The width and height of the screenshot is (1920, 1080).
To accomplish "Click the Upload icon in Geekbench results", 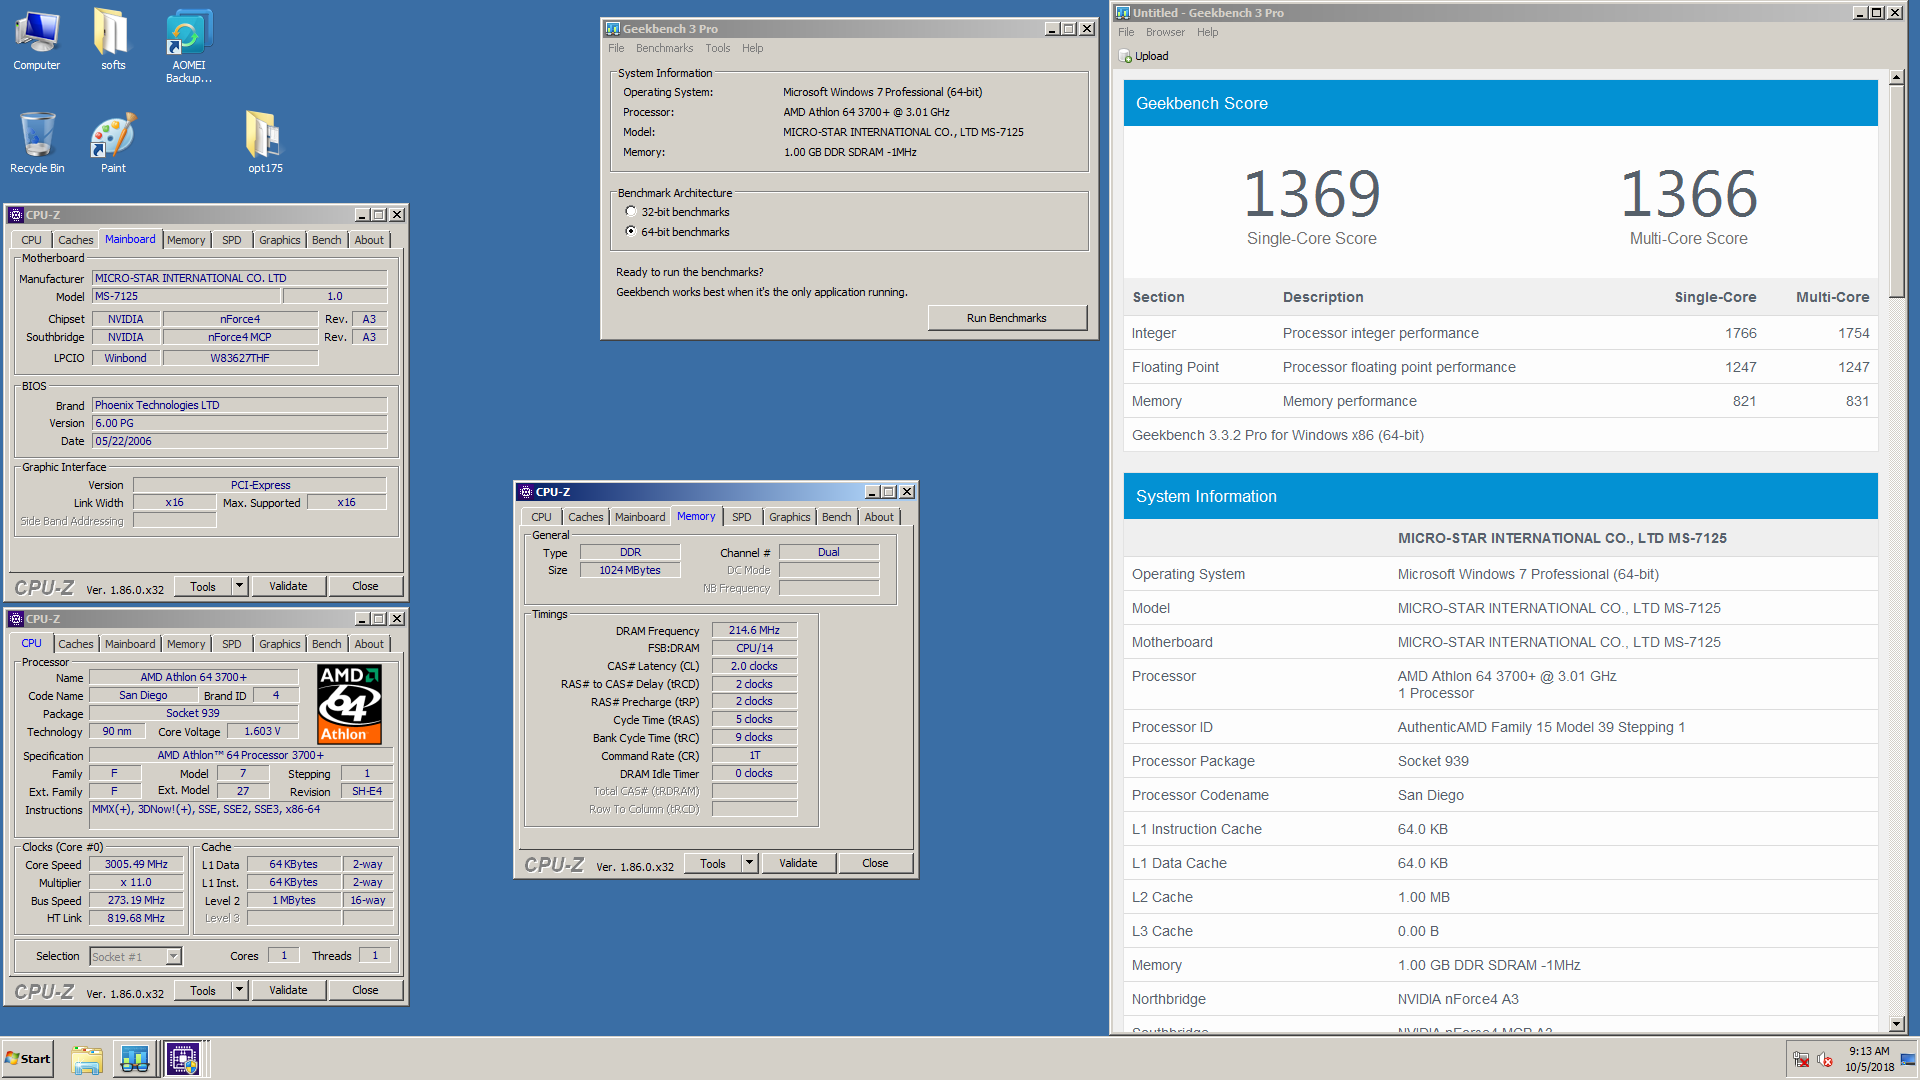I will pyautogui.click(x=1126, y=56).
